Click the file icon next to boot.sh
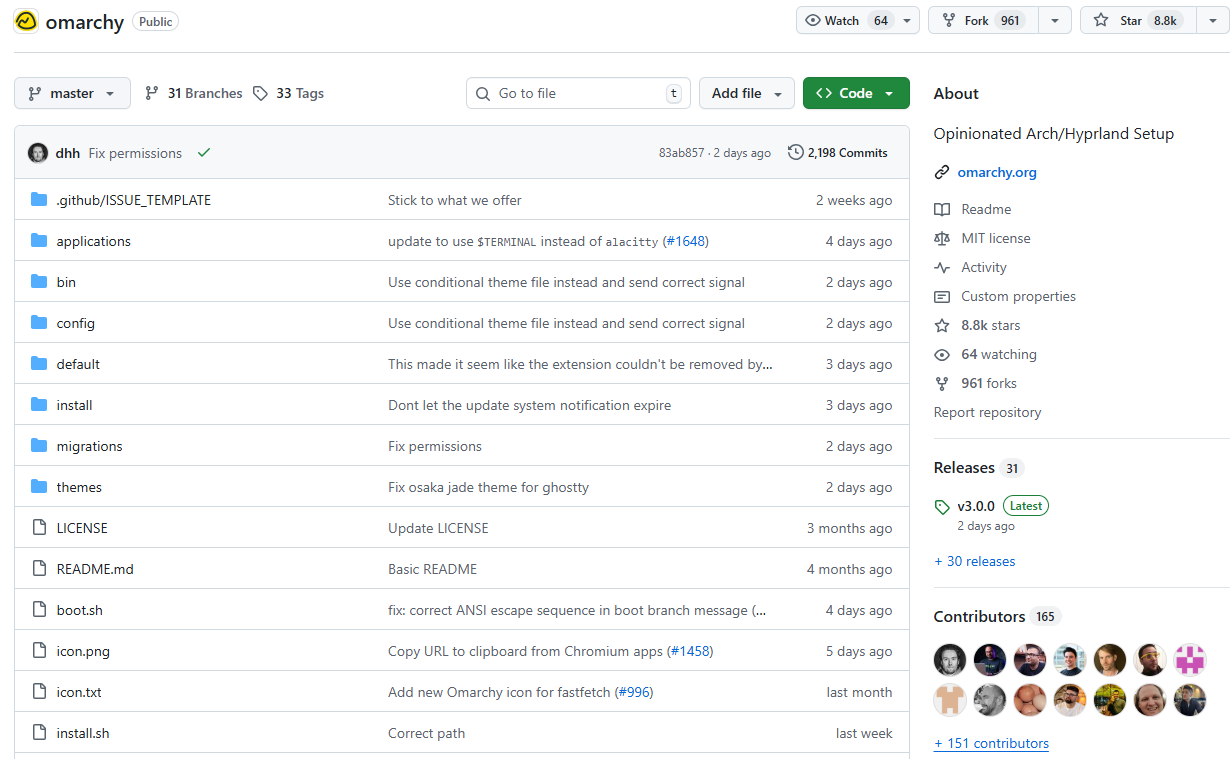Viewport: 1231px width, 759px height. tap(39, 610)
